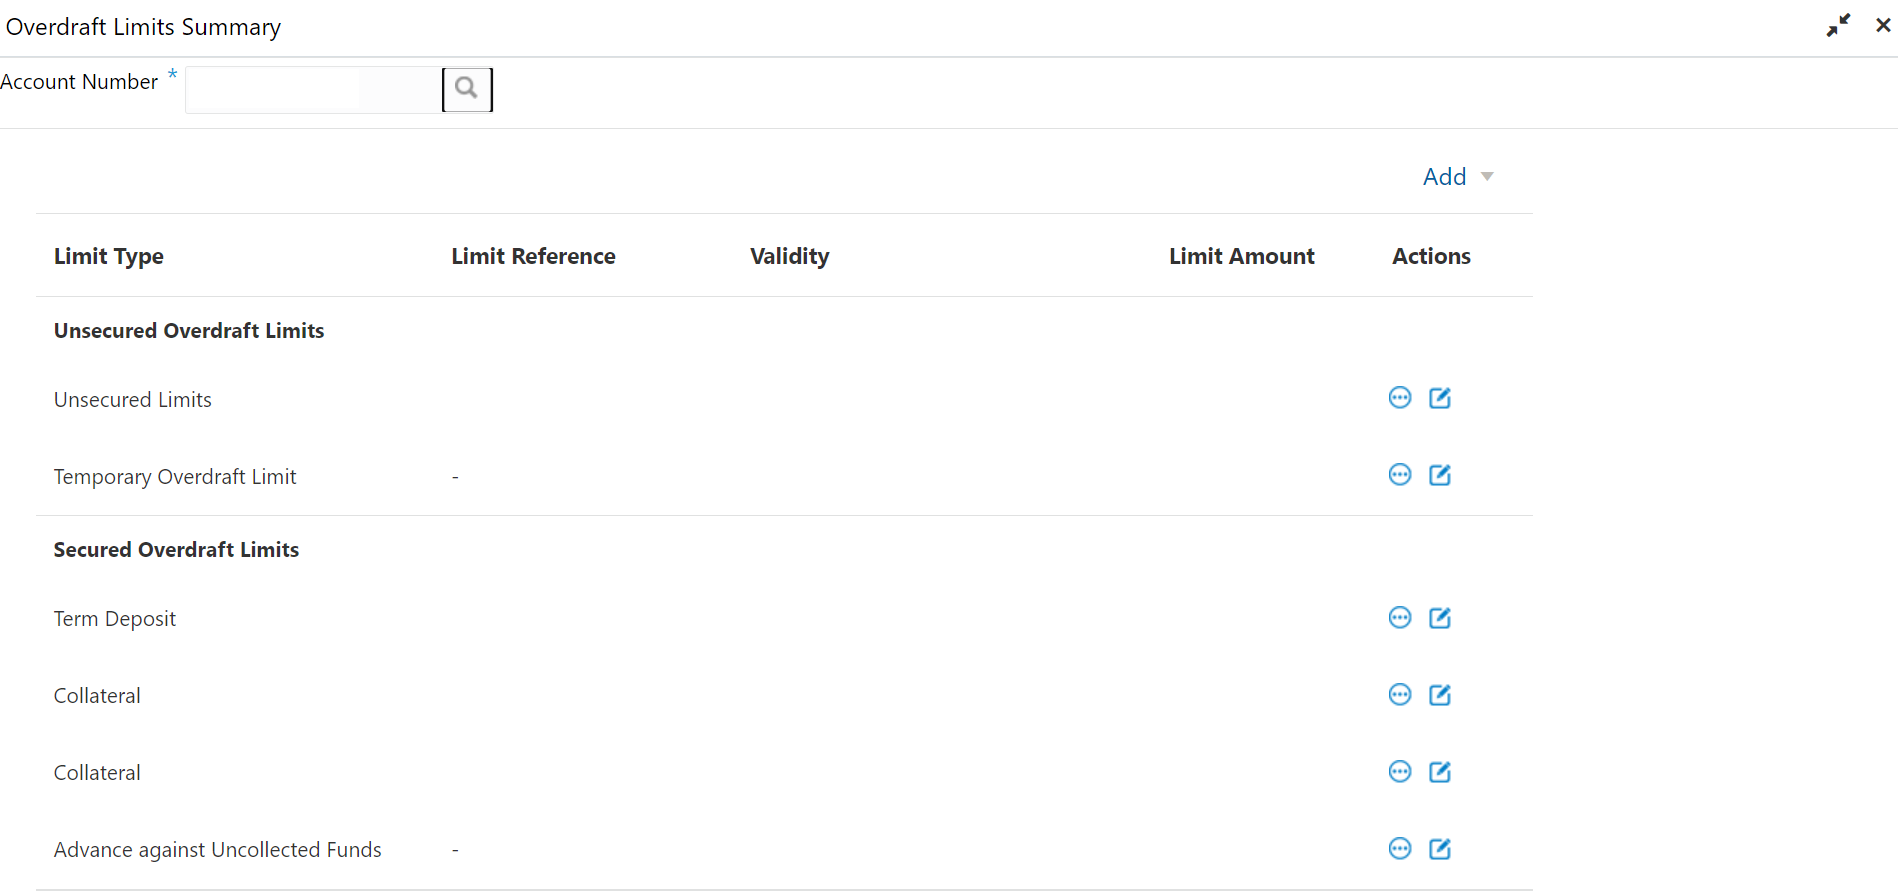Select the Temporary Overdraft Limit row label
Viewport: 1899px width, 895px height.
pos(175,477)
